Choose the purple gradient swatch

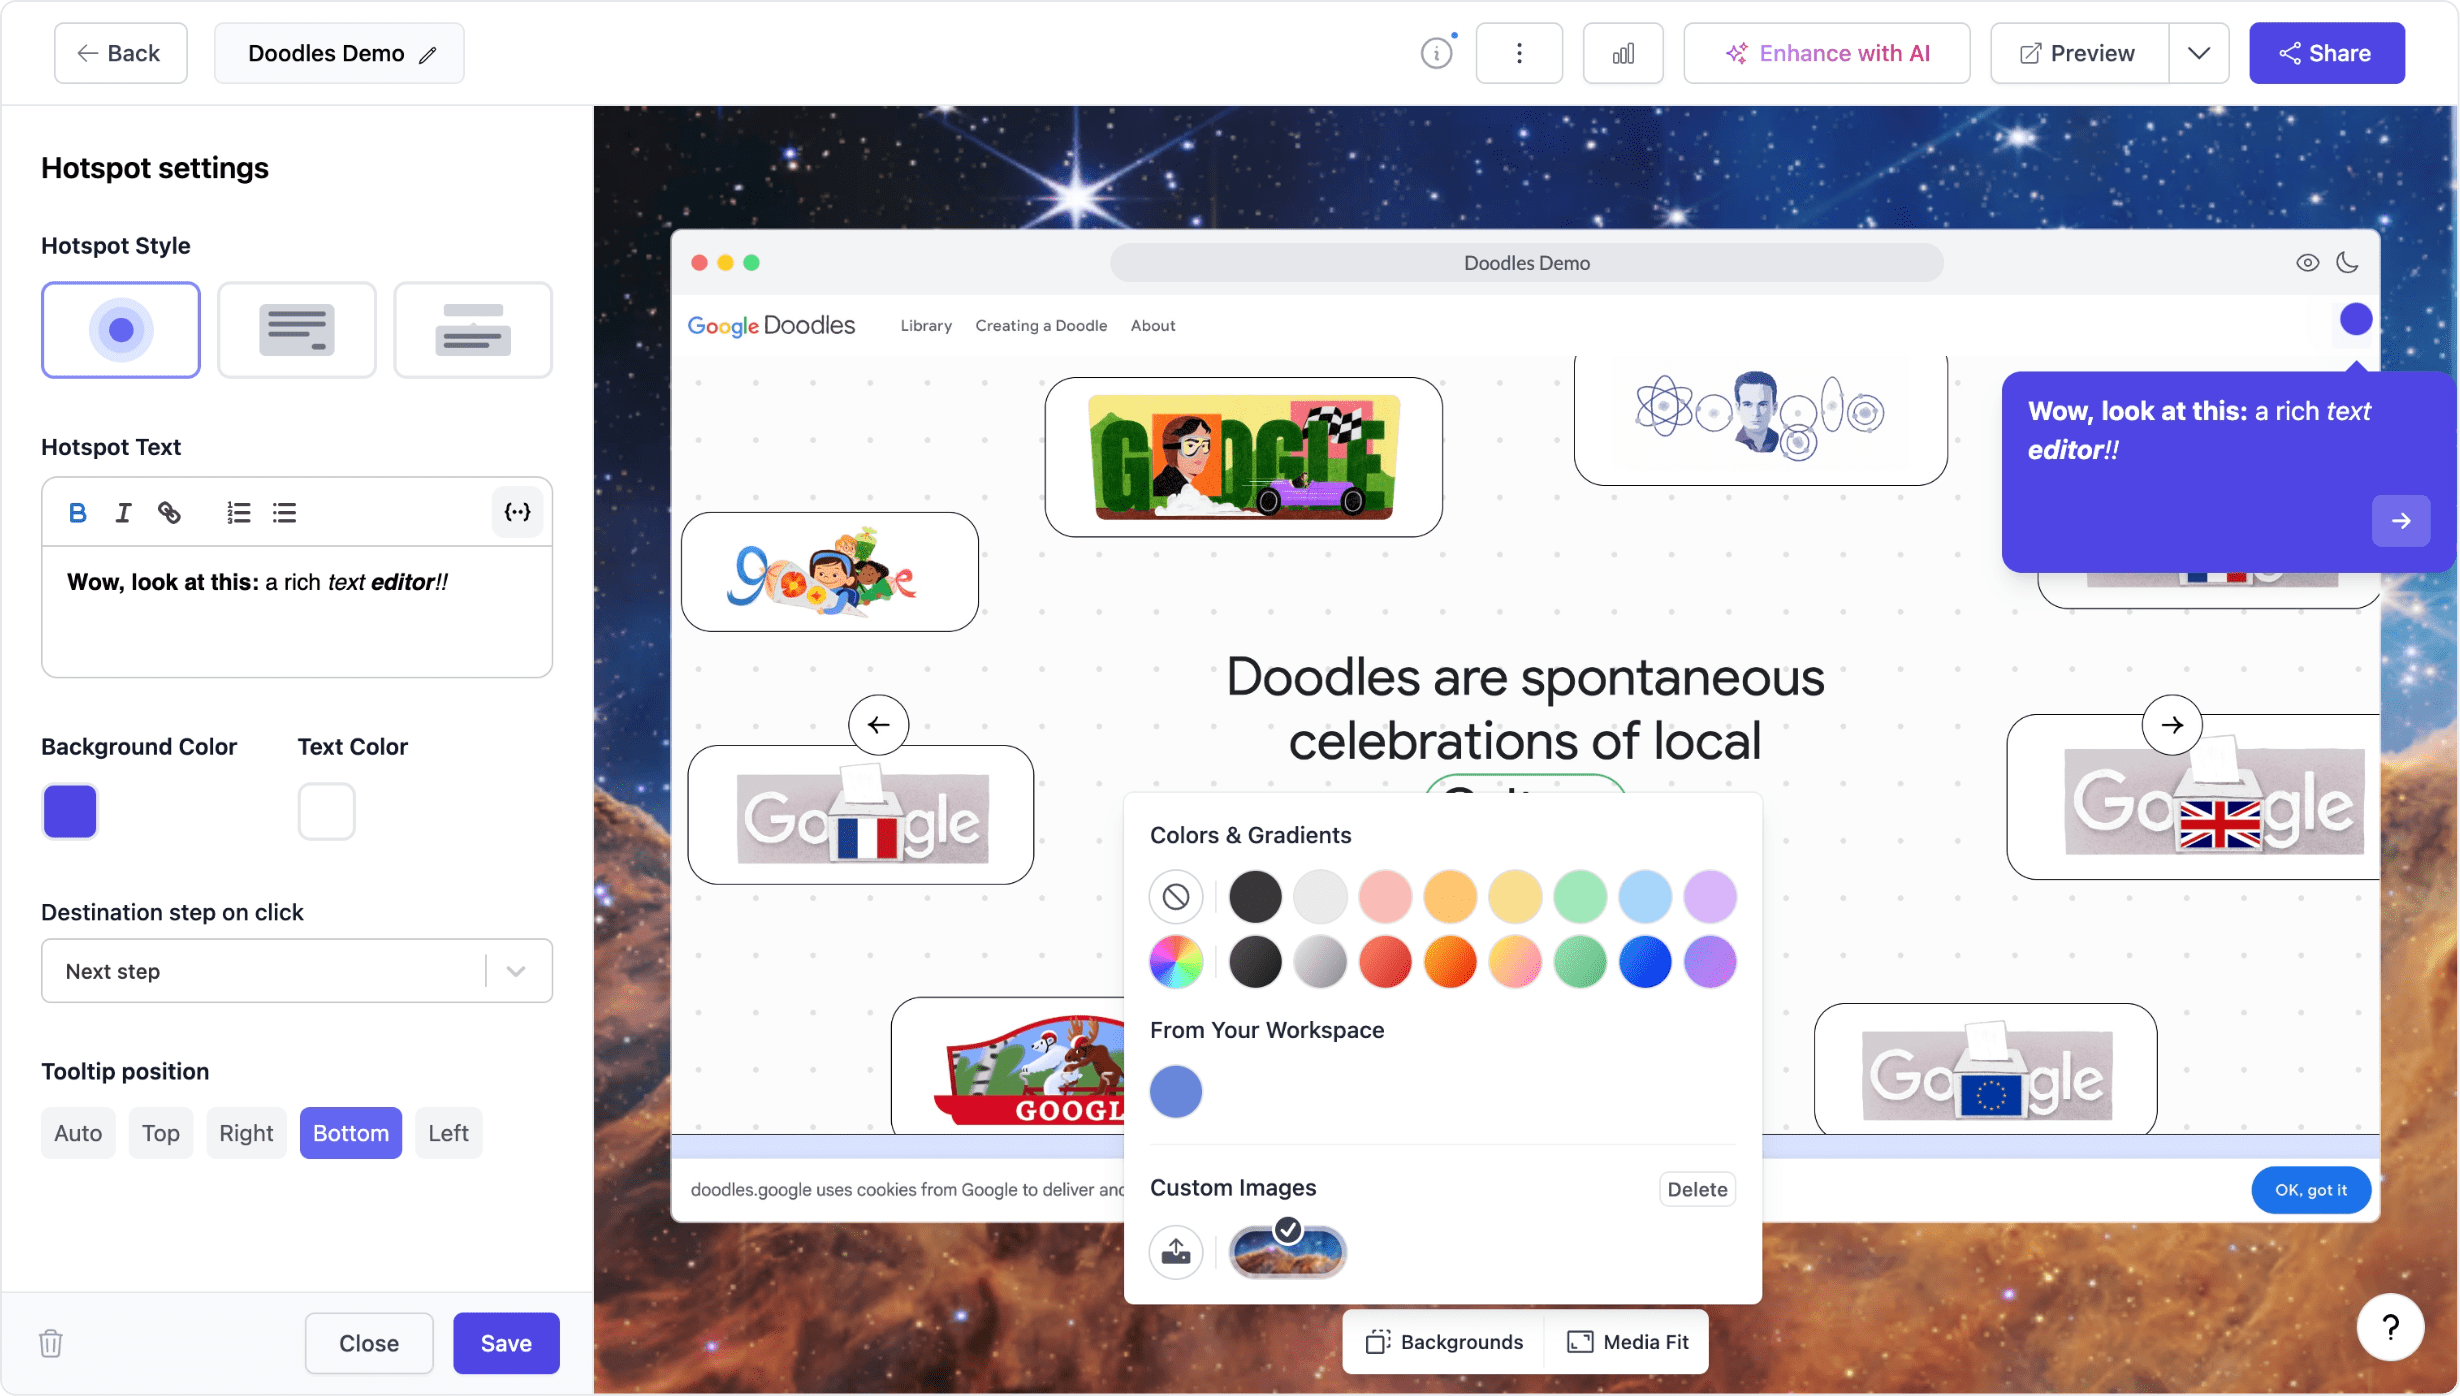click(1710, 962)
